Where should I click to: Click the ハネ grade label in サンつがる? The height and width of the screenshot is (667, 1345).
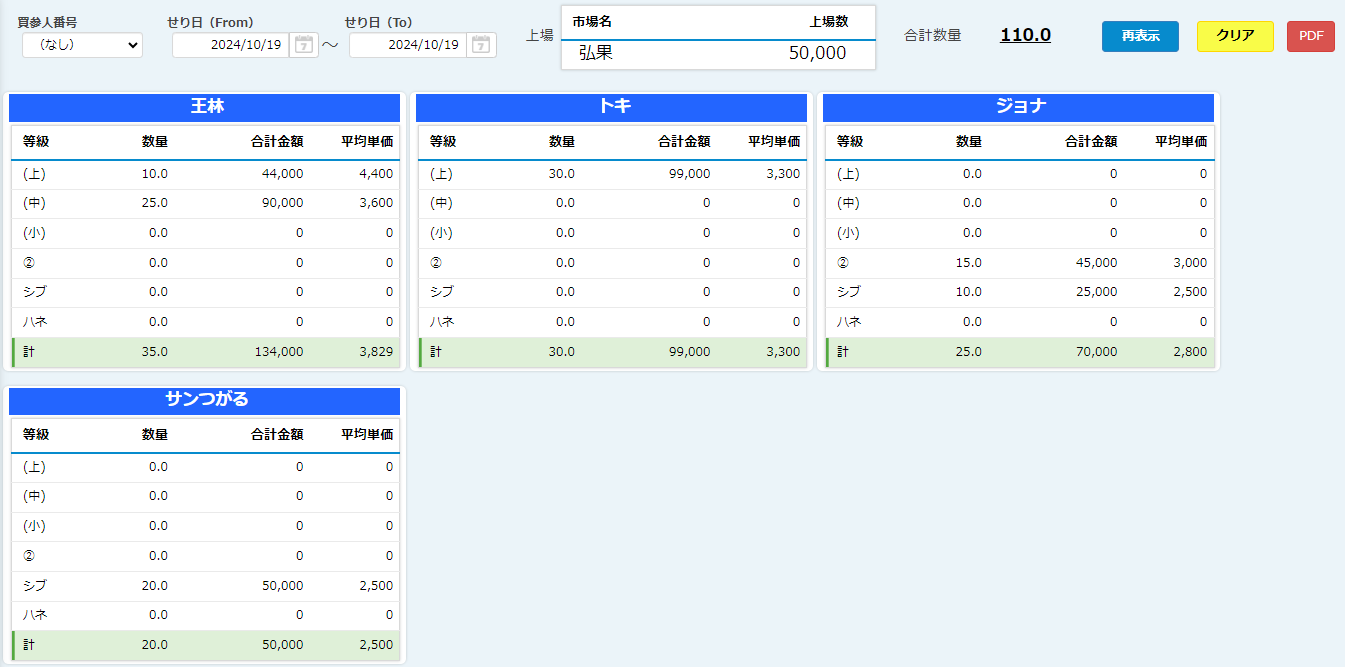[35, 615]
